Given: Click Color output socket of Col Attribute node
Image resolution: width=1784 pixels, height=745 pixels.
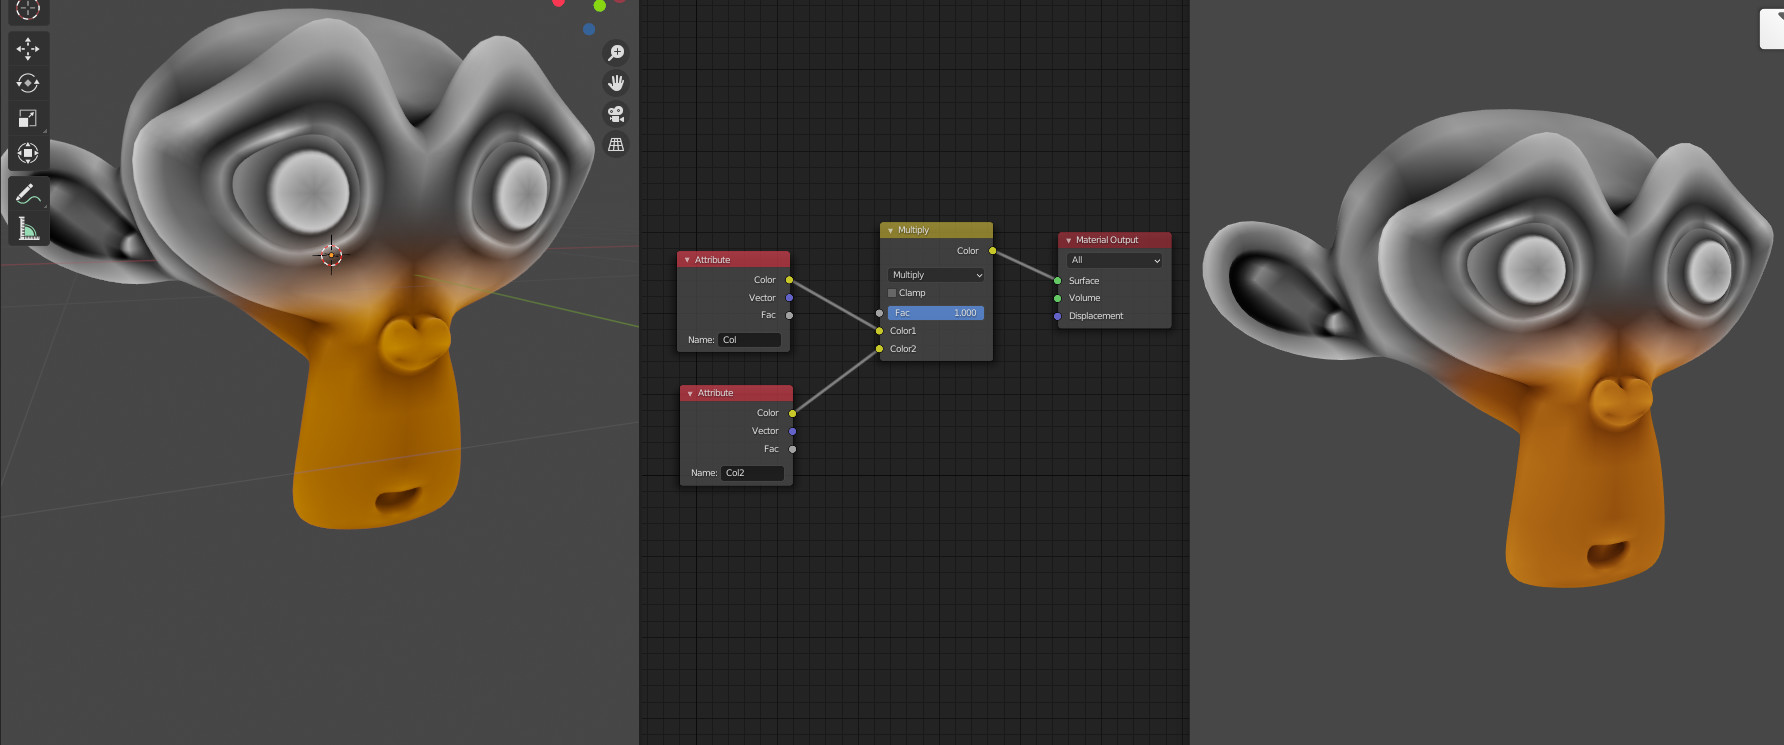Looking at the screenshot, I should click(789, 280).
